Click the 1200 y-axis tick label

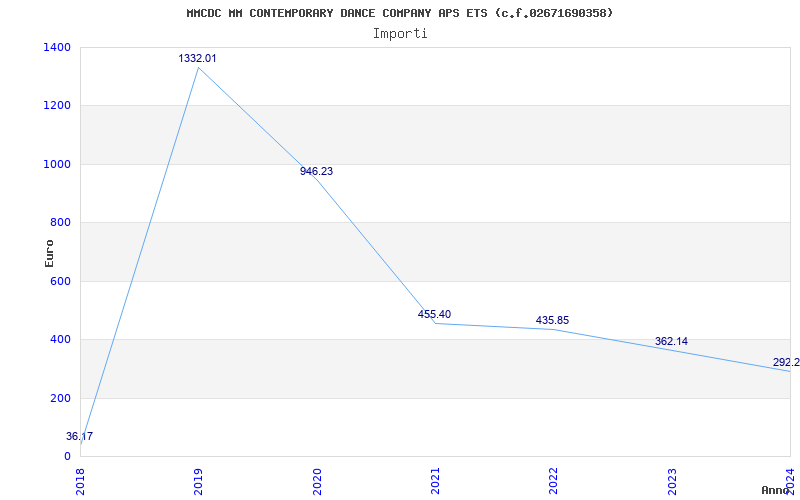58,106
